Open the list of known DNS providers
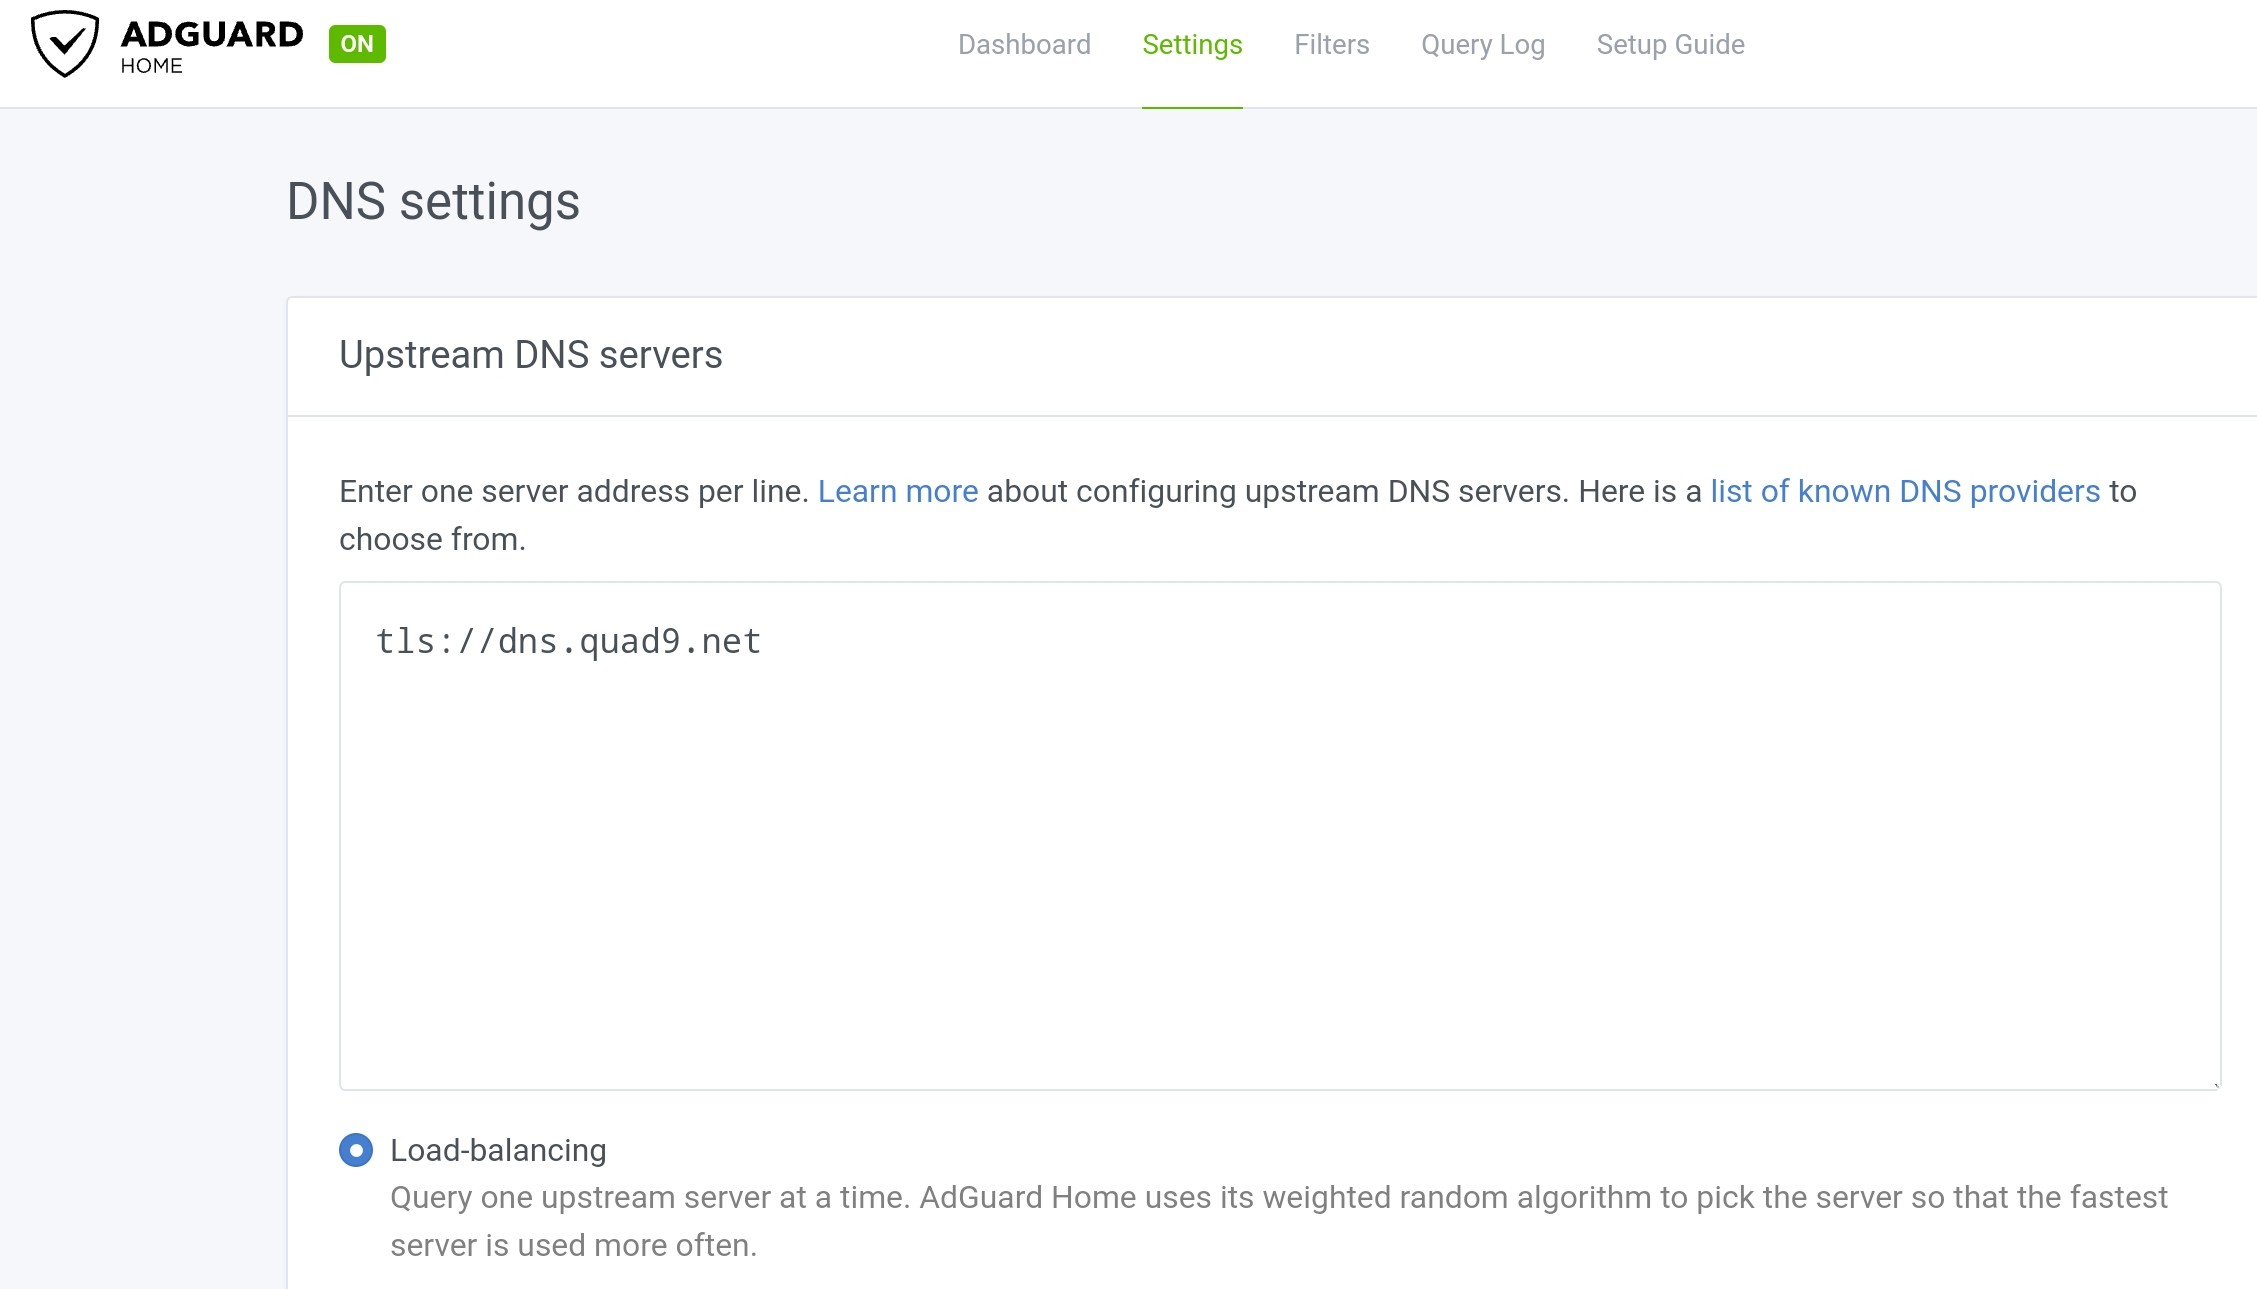Viewport: 2257px width, 1289px height. [1904, 491]
